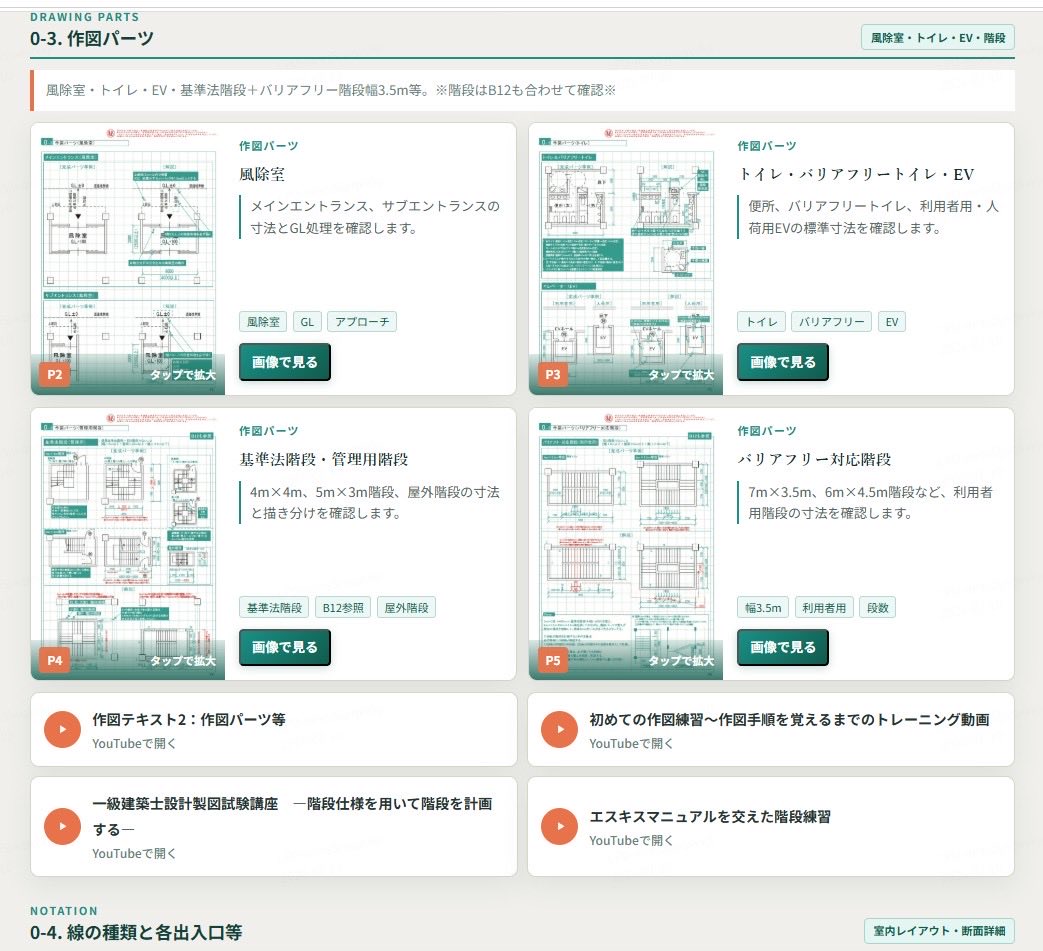Click the タップで拡大 label on P3
This screenshot has width=1043, height=951.
680,375
